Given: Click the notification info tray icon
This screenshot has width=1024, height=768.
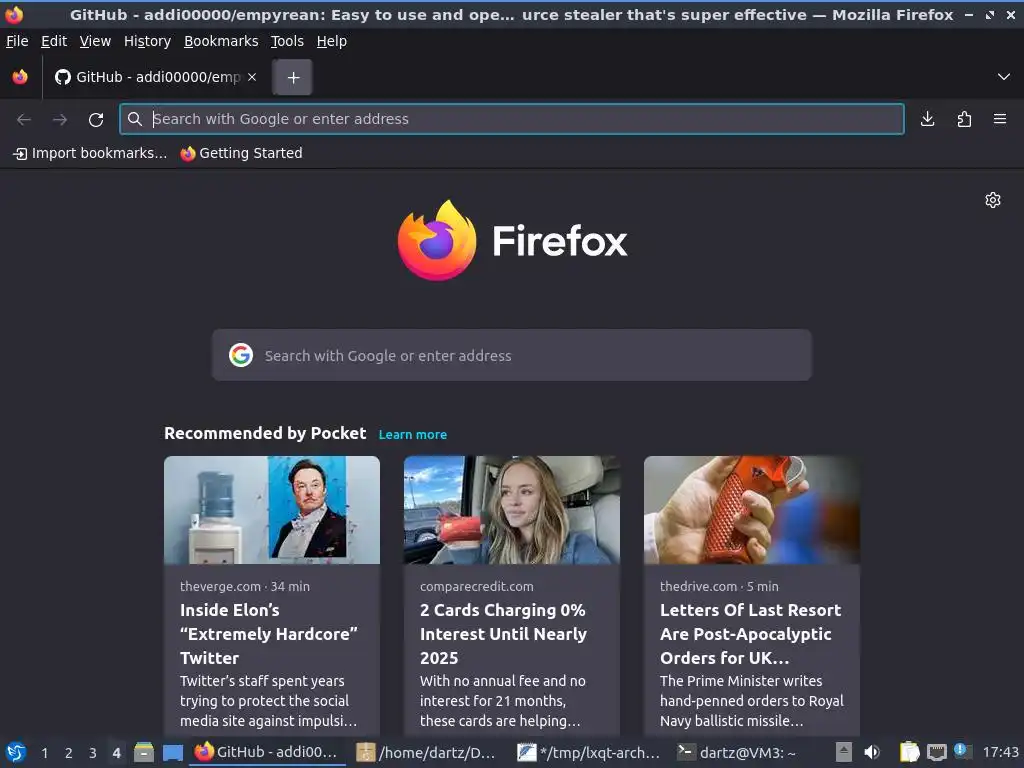Looking at the screenshot, I should click(962, 751).
